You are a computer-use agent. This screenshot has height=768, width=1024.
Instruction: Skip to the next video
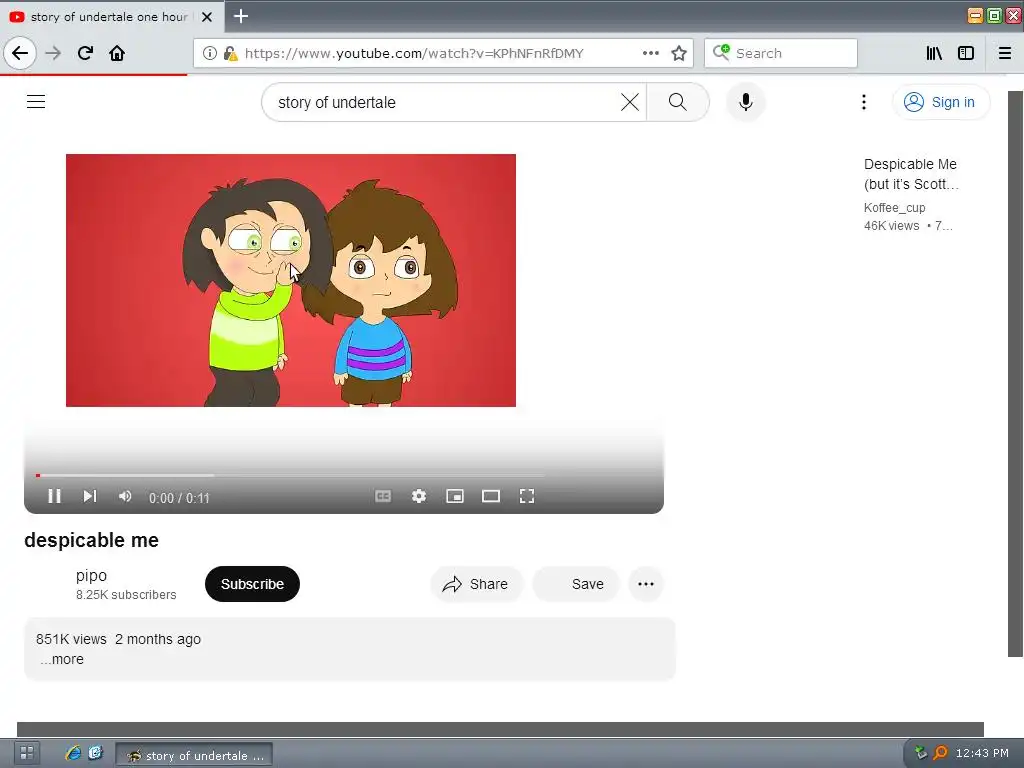[89, 496]
